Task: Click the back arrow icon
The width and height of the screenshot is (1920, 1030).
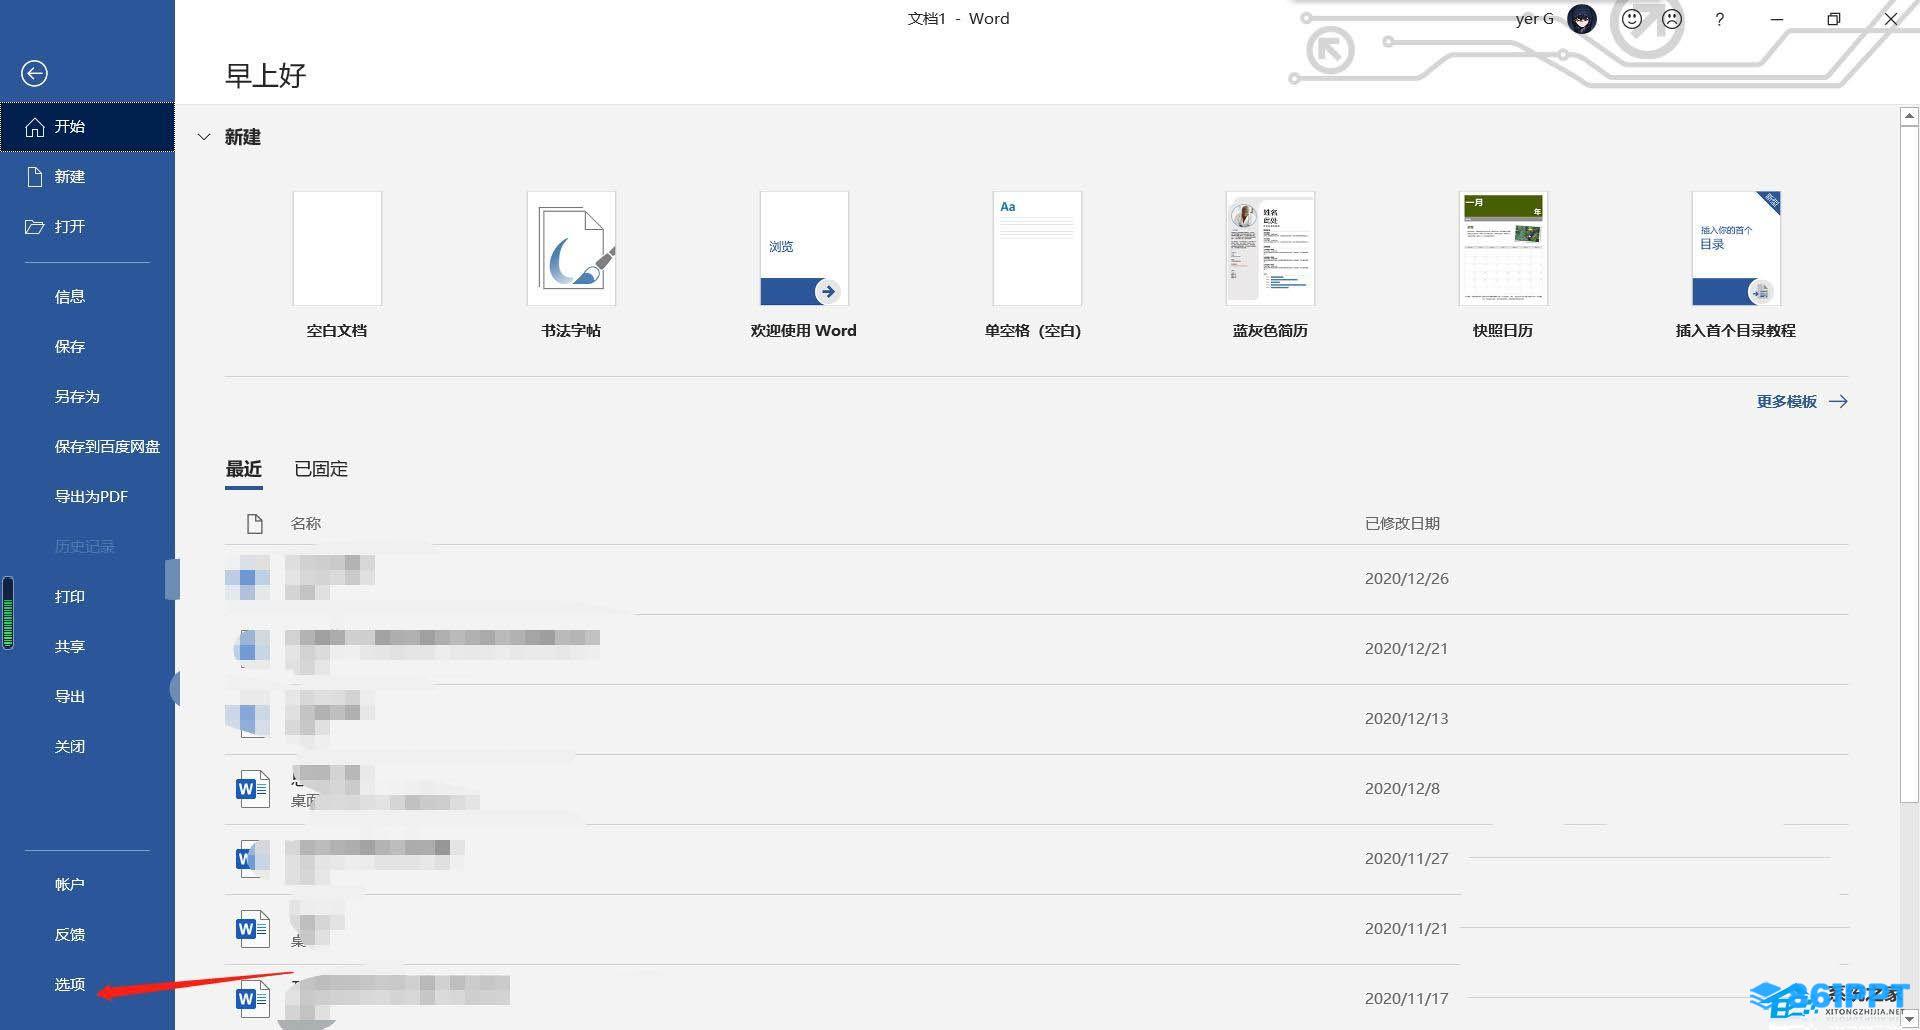Action: tap(34, 73)
